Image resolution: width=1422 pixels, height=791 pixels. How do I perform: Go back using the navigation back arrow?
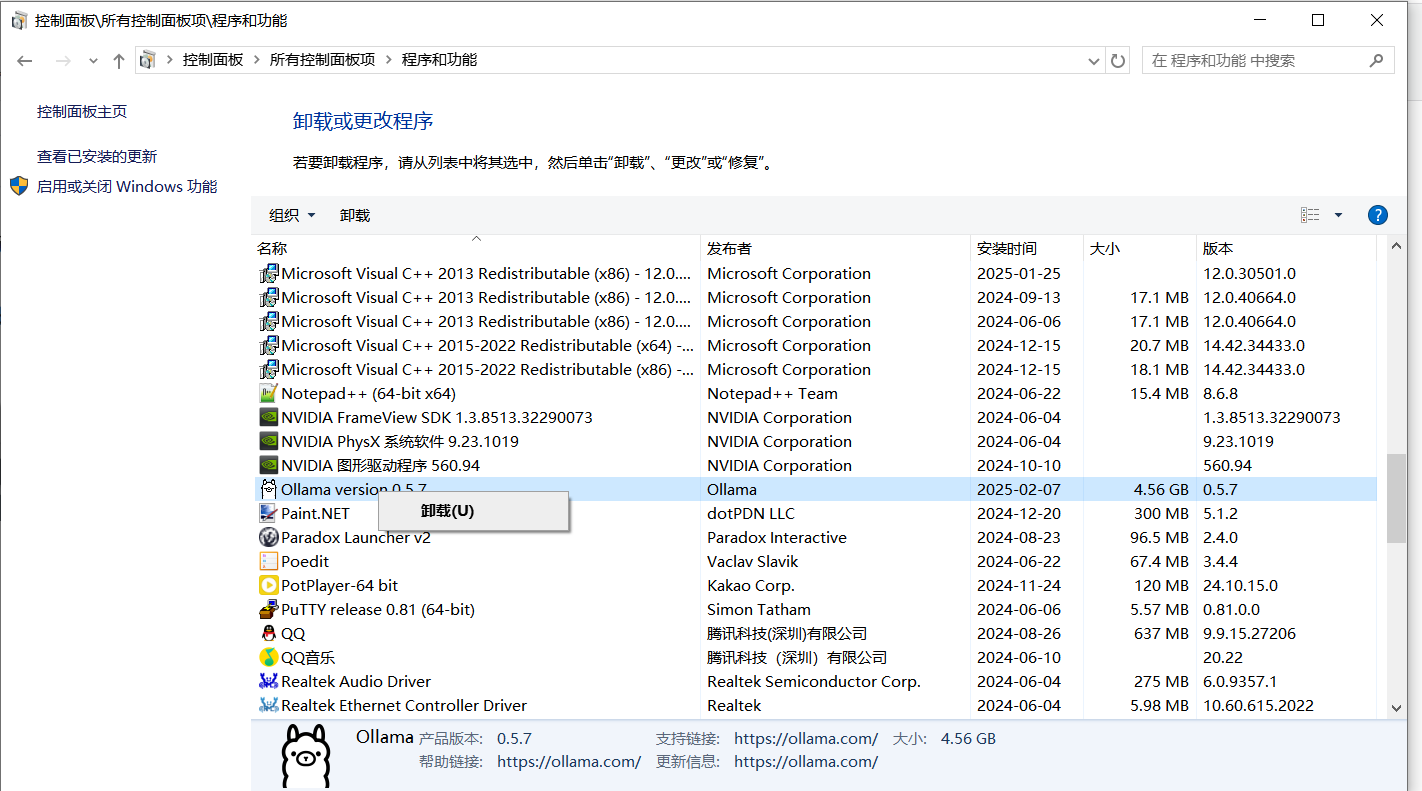coord(25,61)
